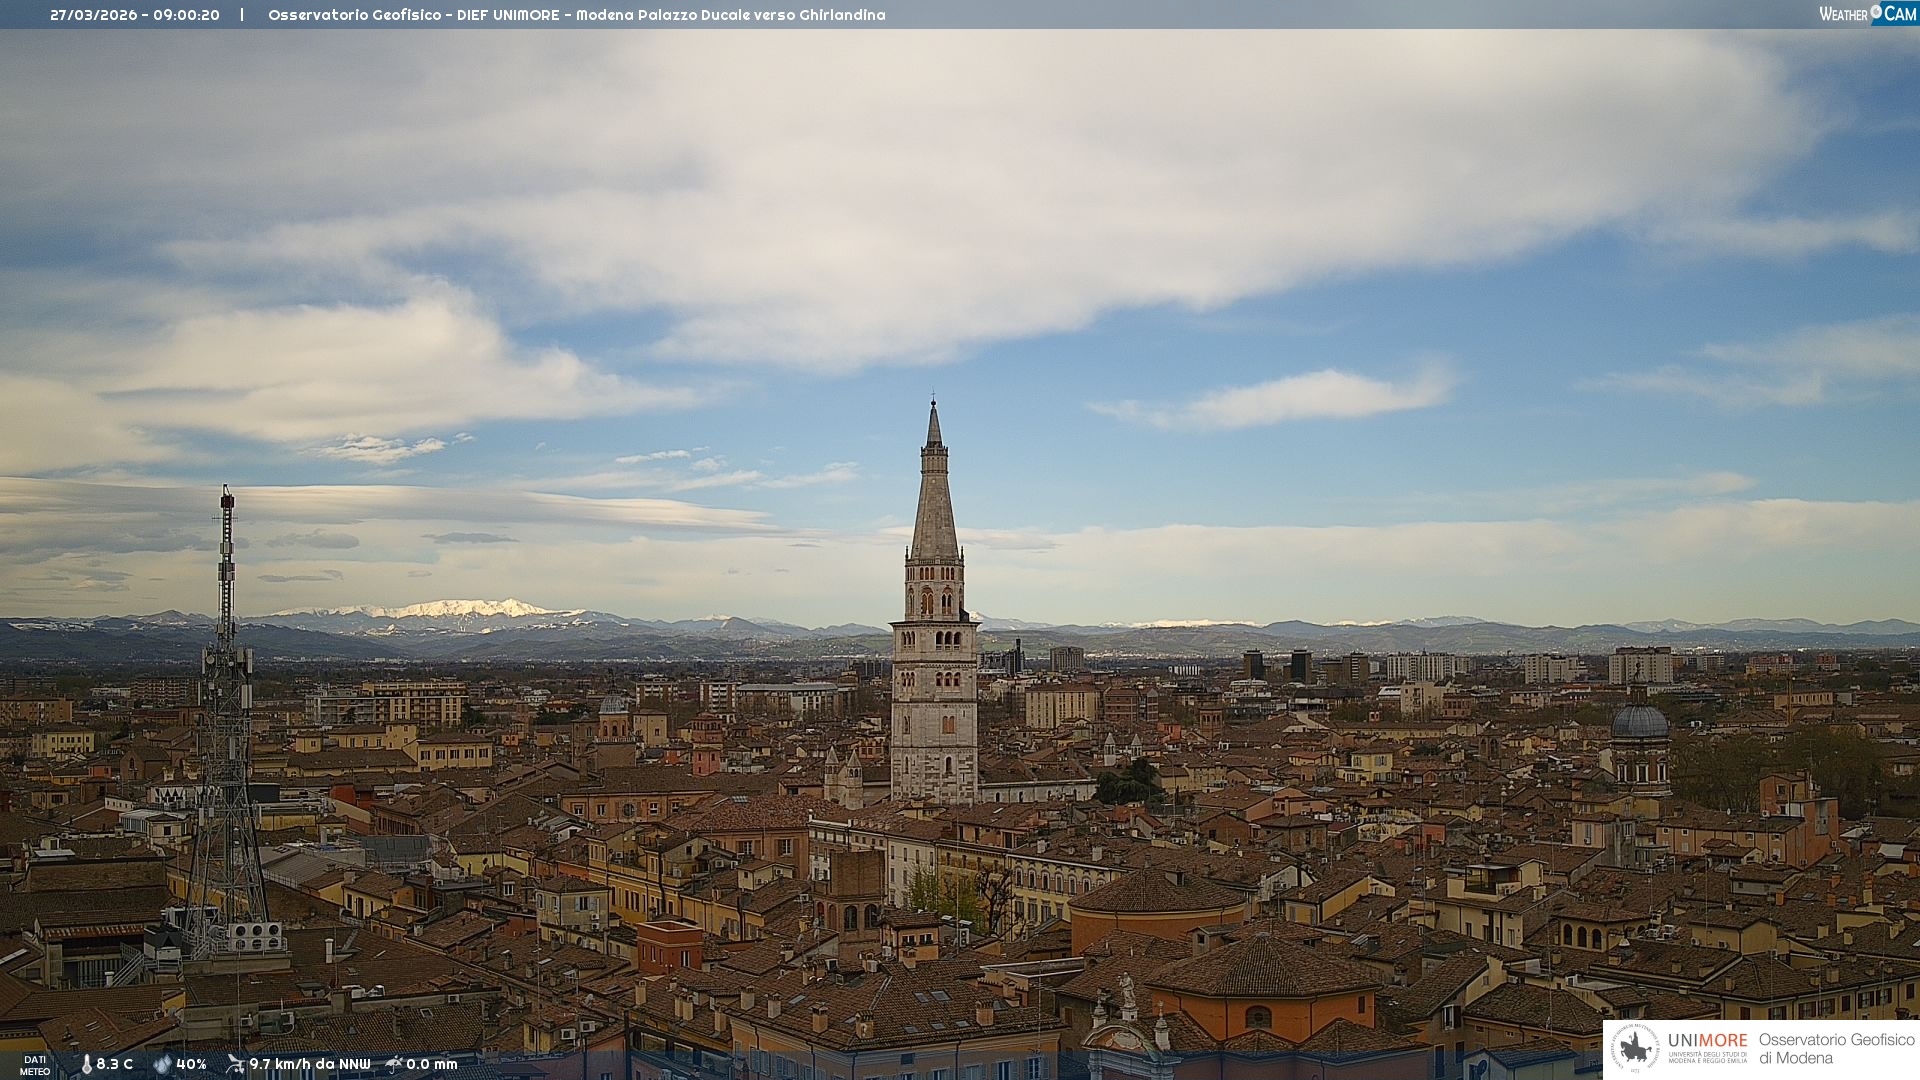The image size is (1920, 1080).
Task: Click the UNIMORE circular seal emblem
Action: 1635,1048
